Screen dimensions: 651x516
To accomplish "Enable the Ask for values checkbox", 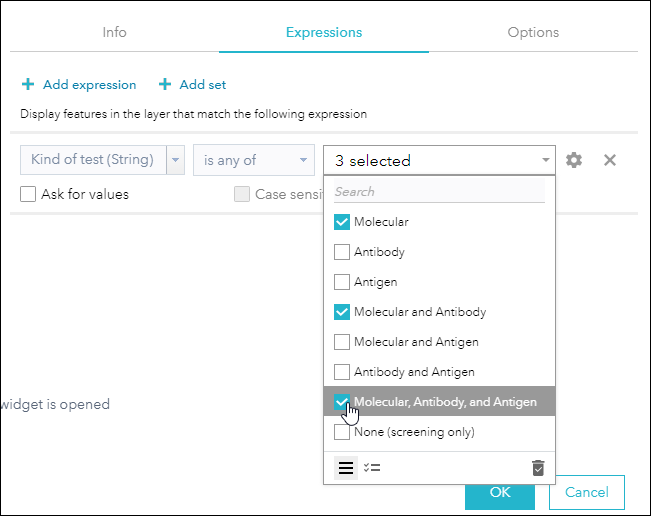I will (x=28, y=194).
